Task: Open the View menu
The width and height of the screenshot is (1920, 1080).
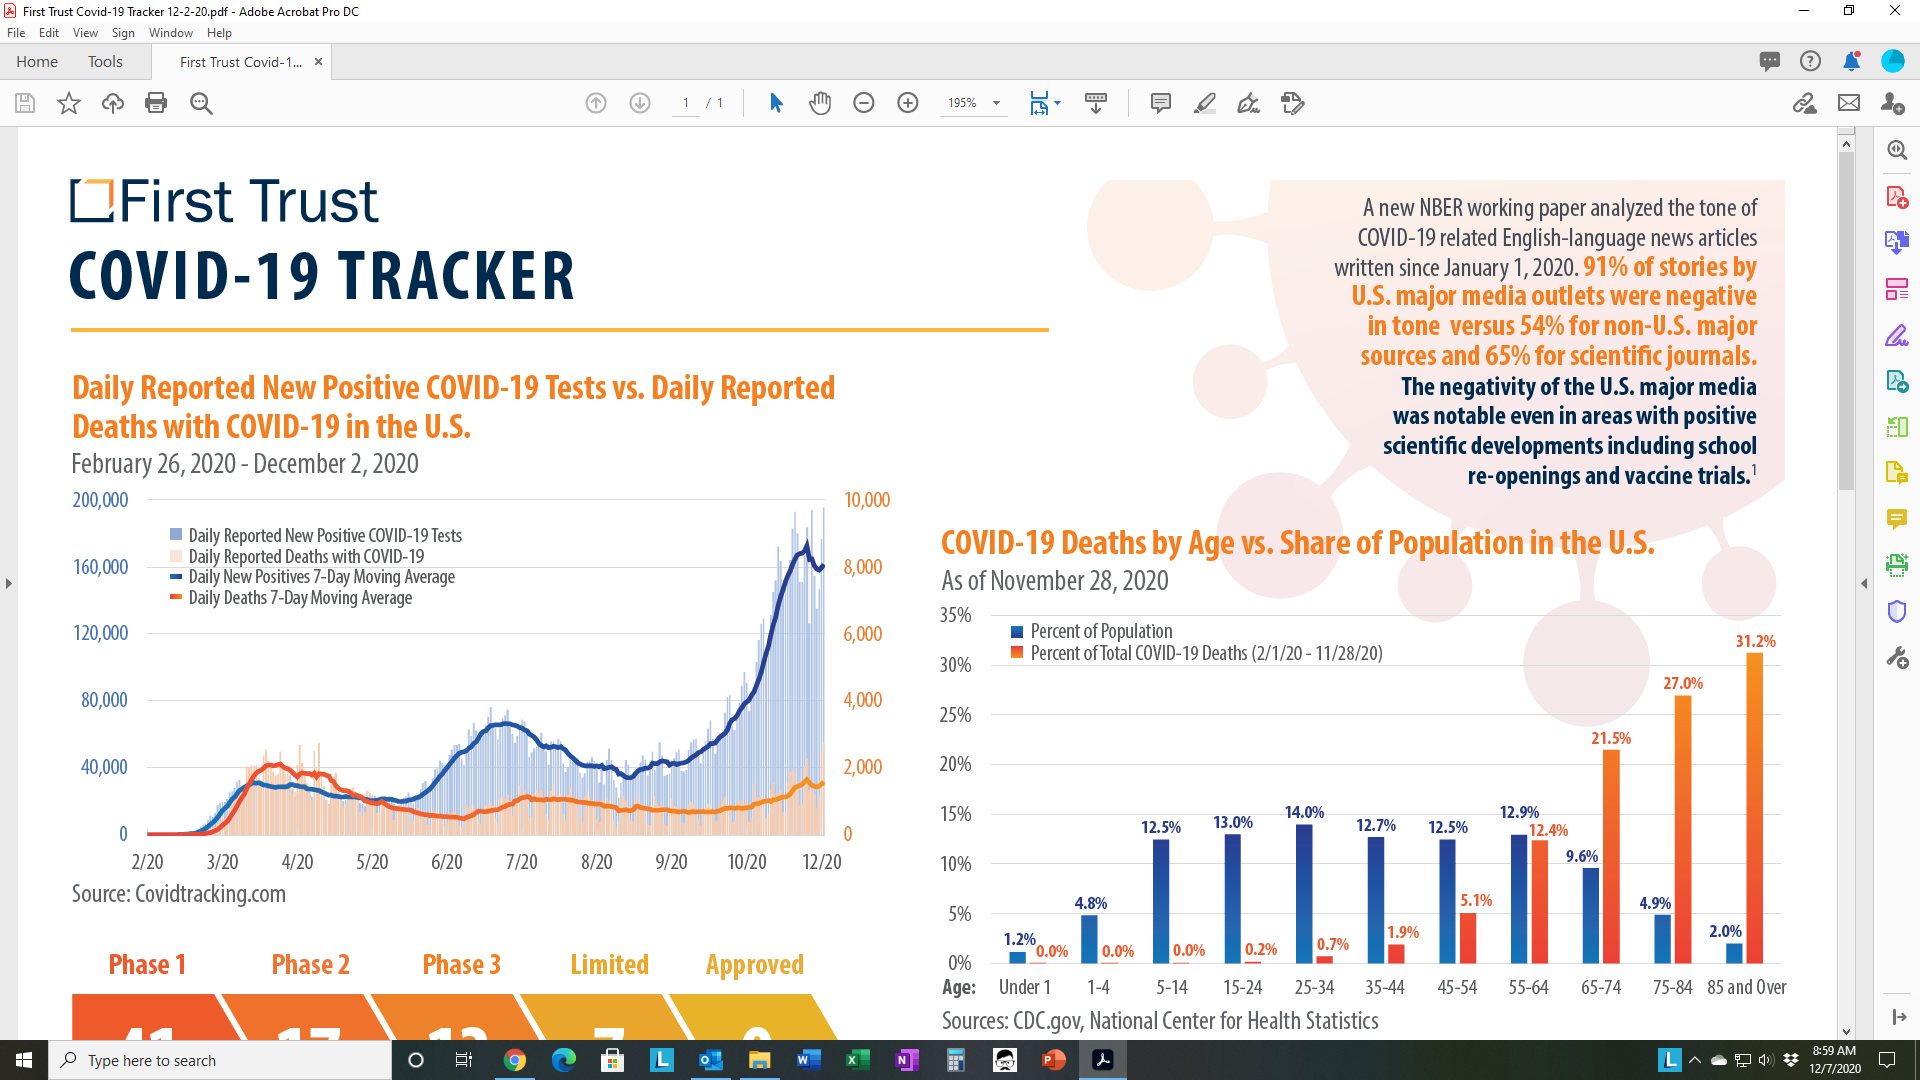Action: (85, 33)
